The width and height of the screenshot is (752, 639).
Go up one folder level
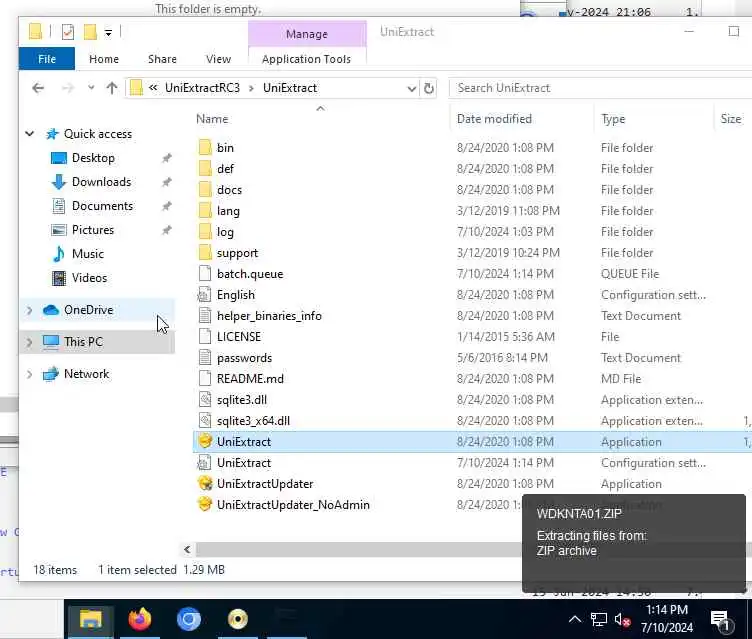(x=111, y=88)
